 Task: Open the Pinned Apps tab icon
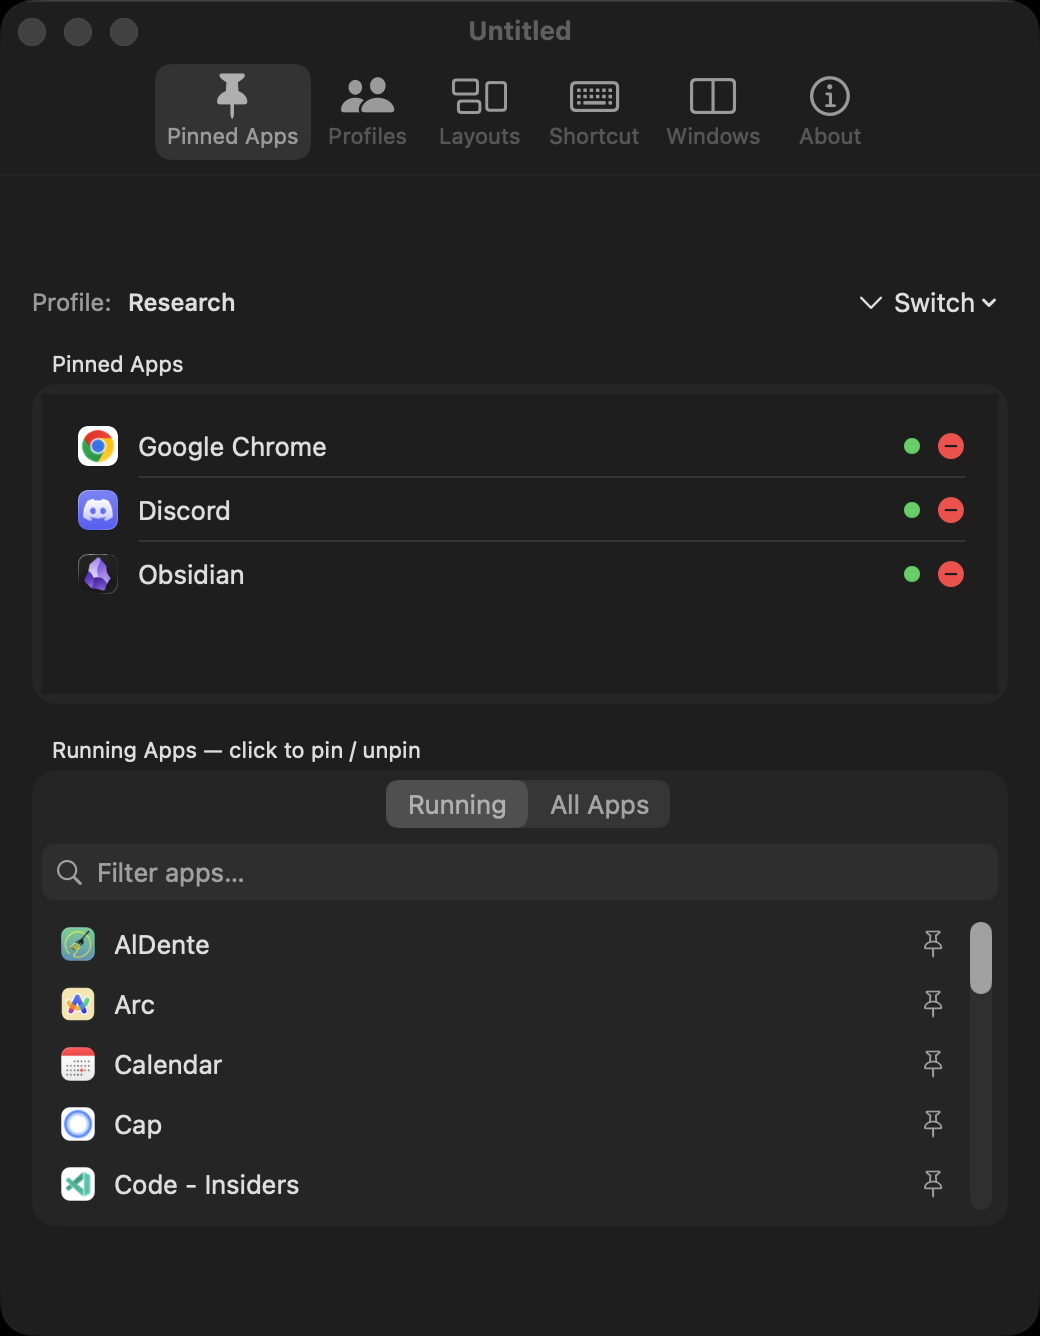pos(232,96)
